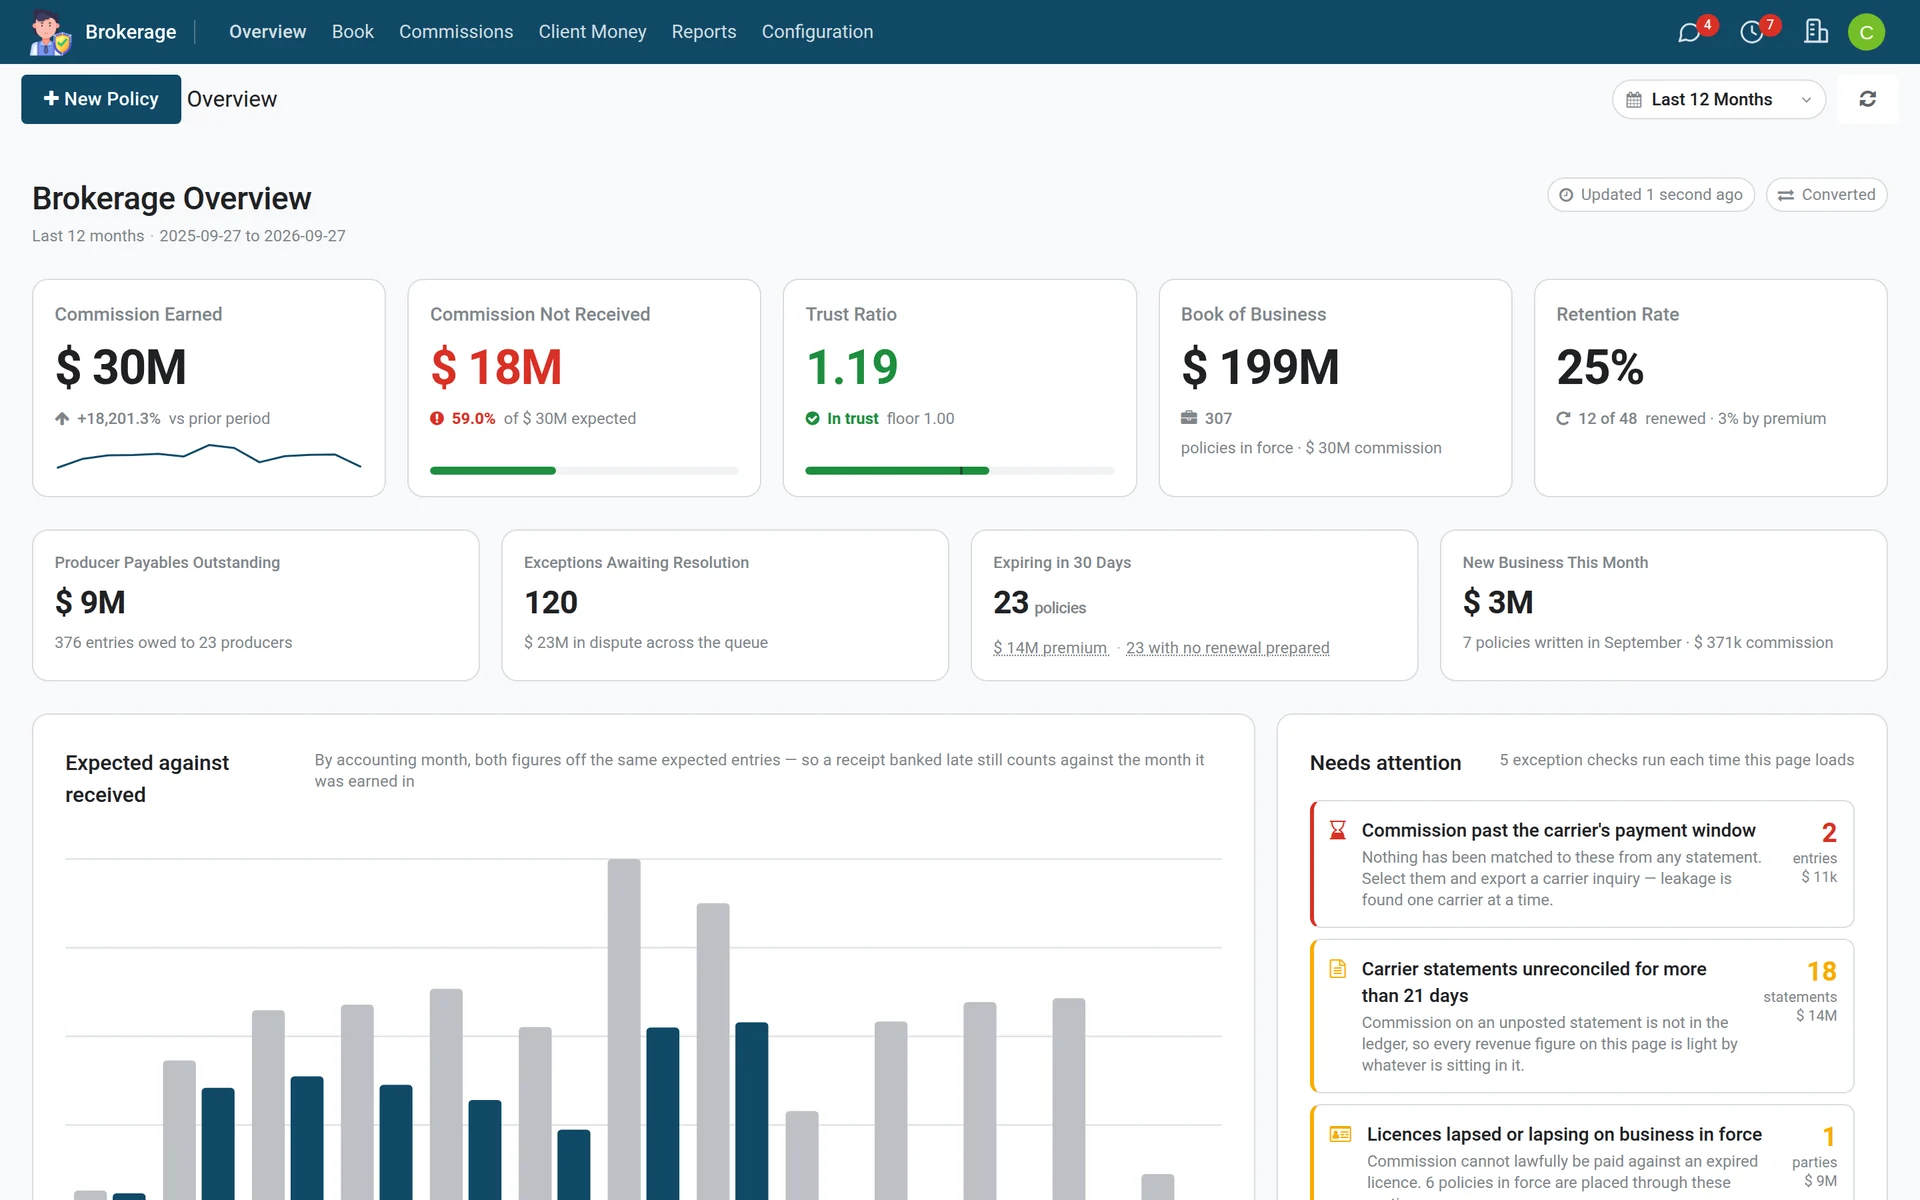Screen dimensions: 1920x1200
Task: Click the company building icon
Action: [1815, 32]
